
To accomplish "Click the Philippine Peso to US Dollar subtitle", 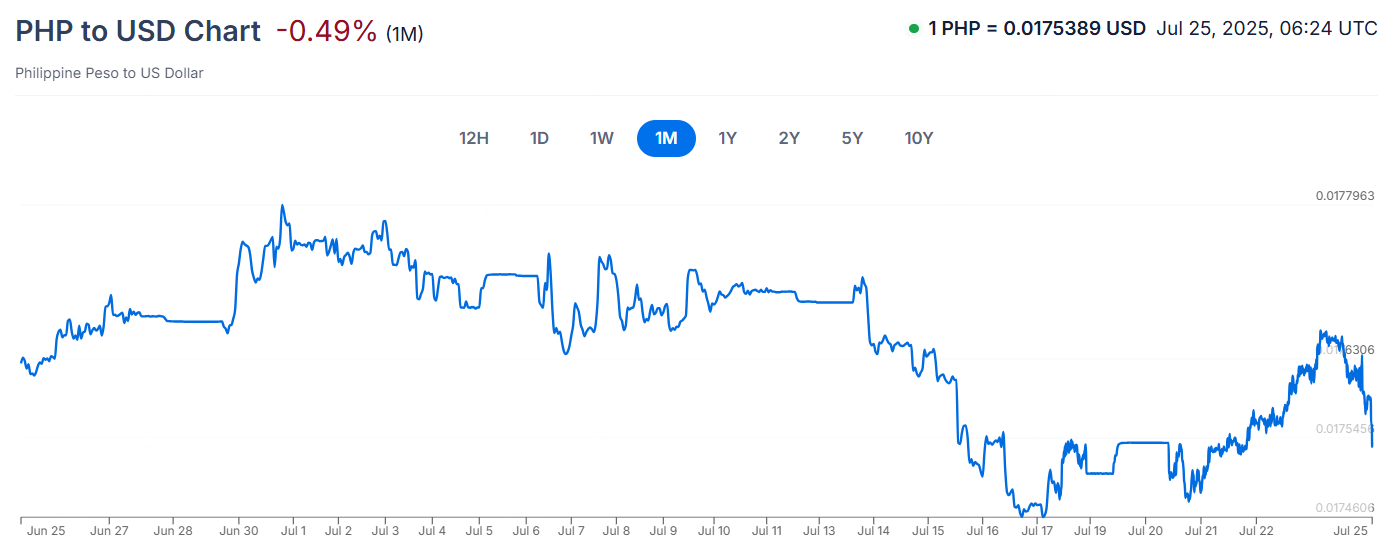I will (x=109, y=73).
